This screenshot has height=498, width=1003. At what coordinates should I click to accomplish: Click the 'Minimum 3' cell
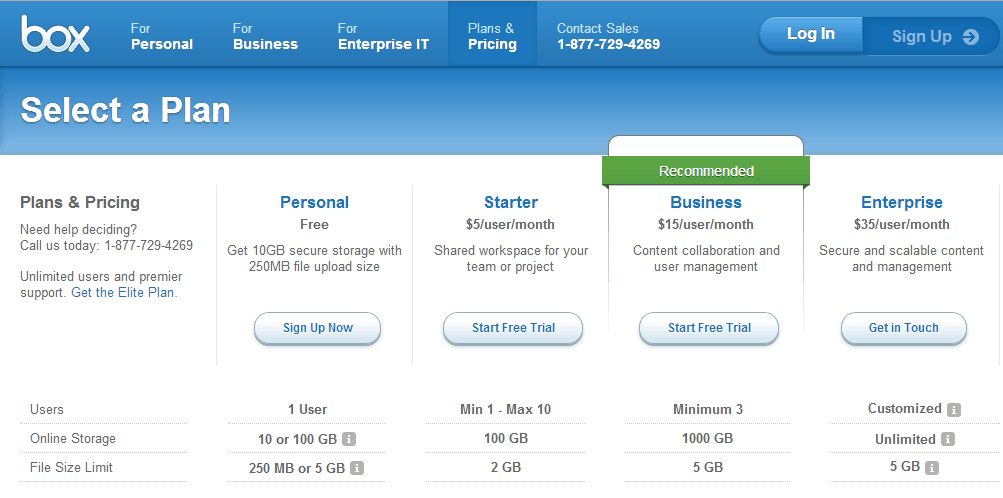707,410
